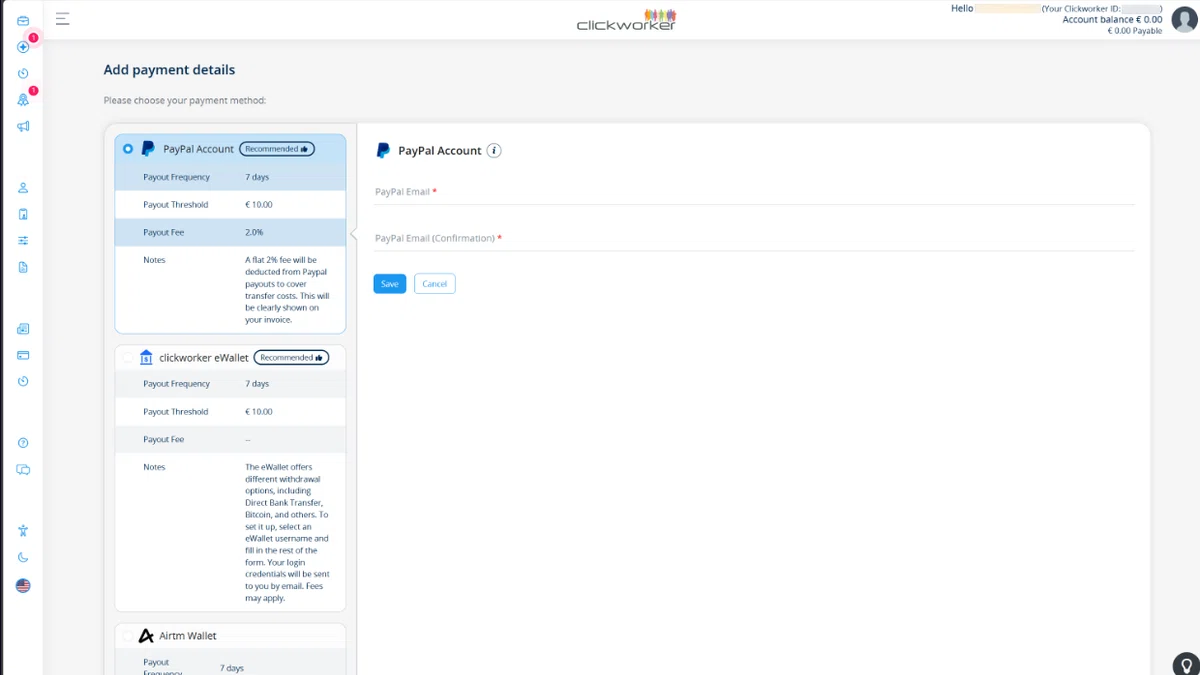Viewport: 1200px width, 675px height.
Task: Open the user avatar menu
Action: click(x=1183, y=19)
